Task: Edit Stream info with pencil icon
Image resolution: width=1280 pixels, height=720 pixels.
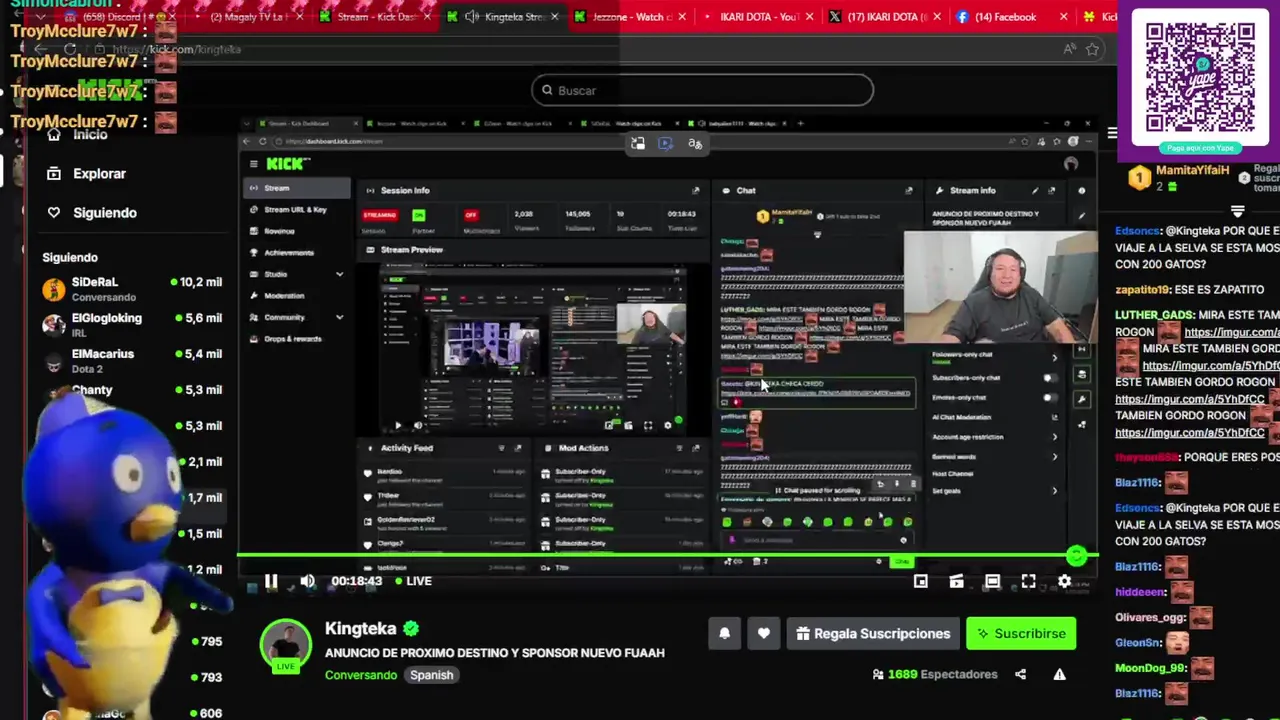Action: (1035, 190)
